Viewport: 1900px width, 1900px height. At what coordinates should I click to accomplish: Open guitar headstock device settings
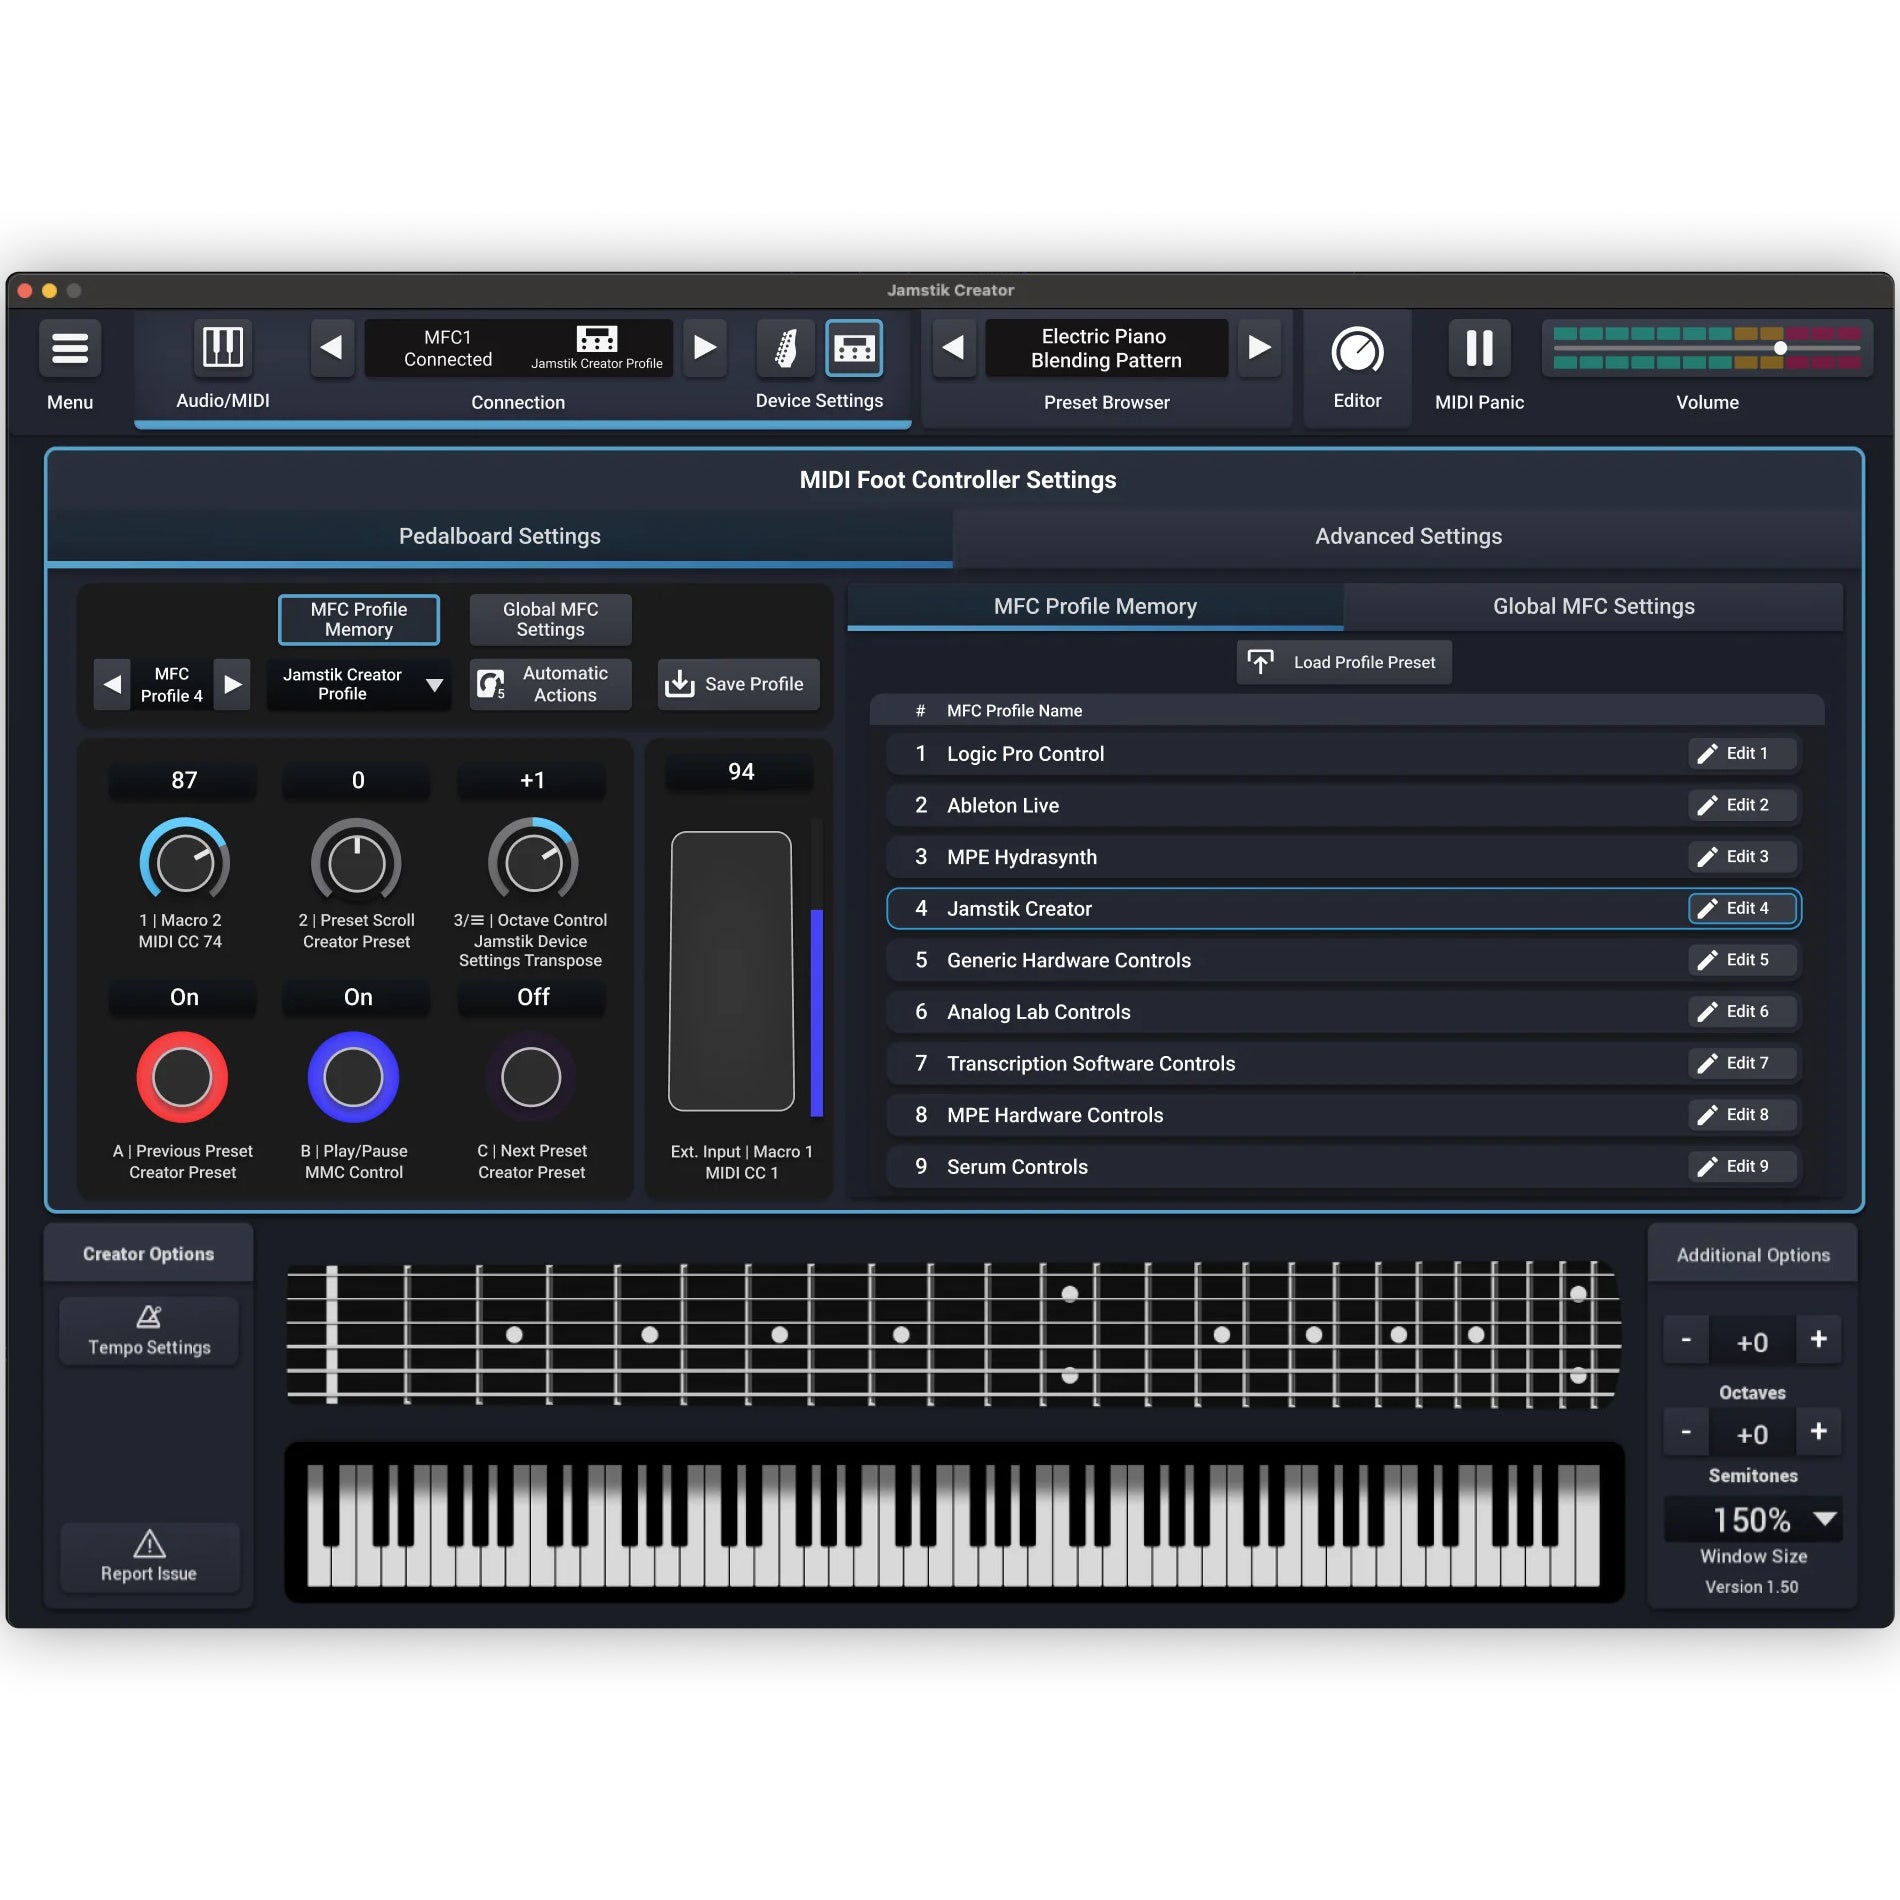786,348
